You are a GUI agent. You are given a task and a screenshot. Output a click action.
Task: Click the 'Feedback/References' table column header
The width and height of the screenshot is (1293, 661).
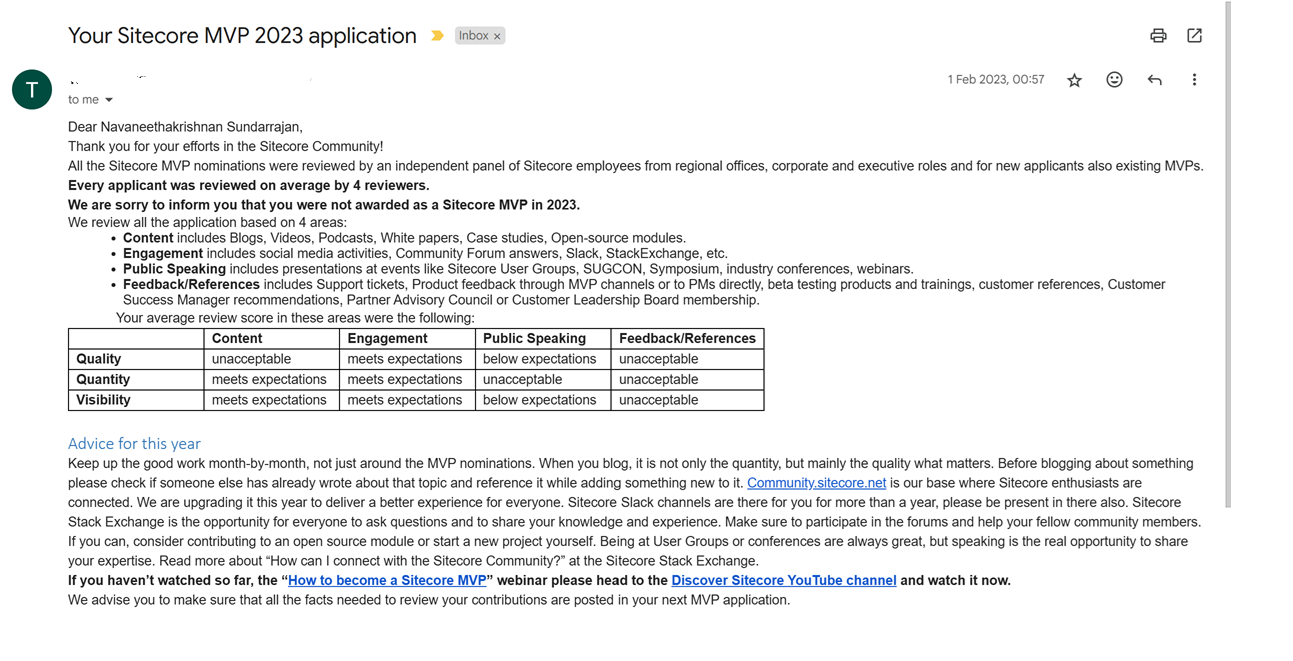tap(687, 339)
